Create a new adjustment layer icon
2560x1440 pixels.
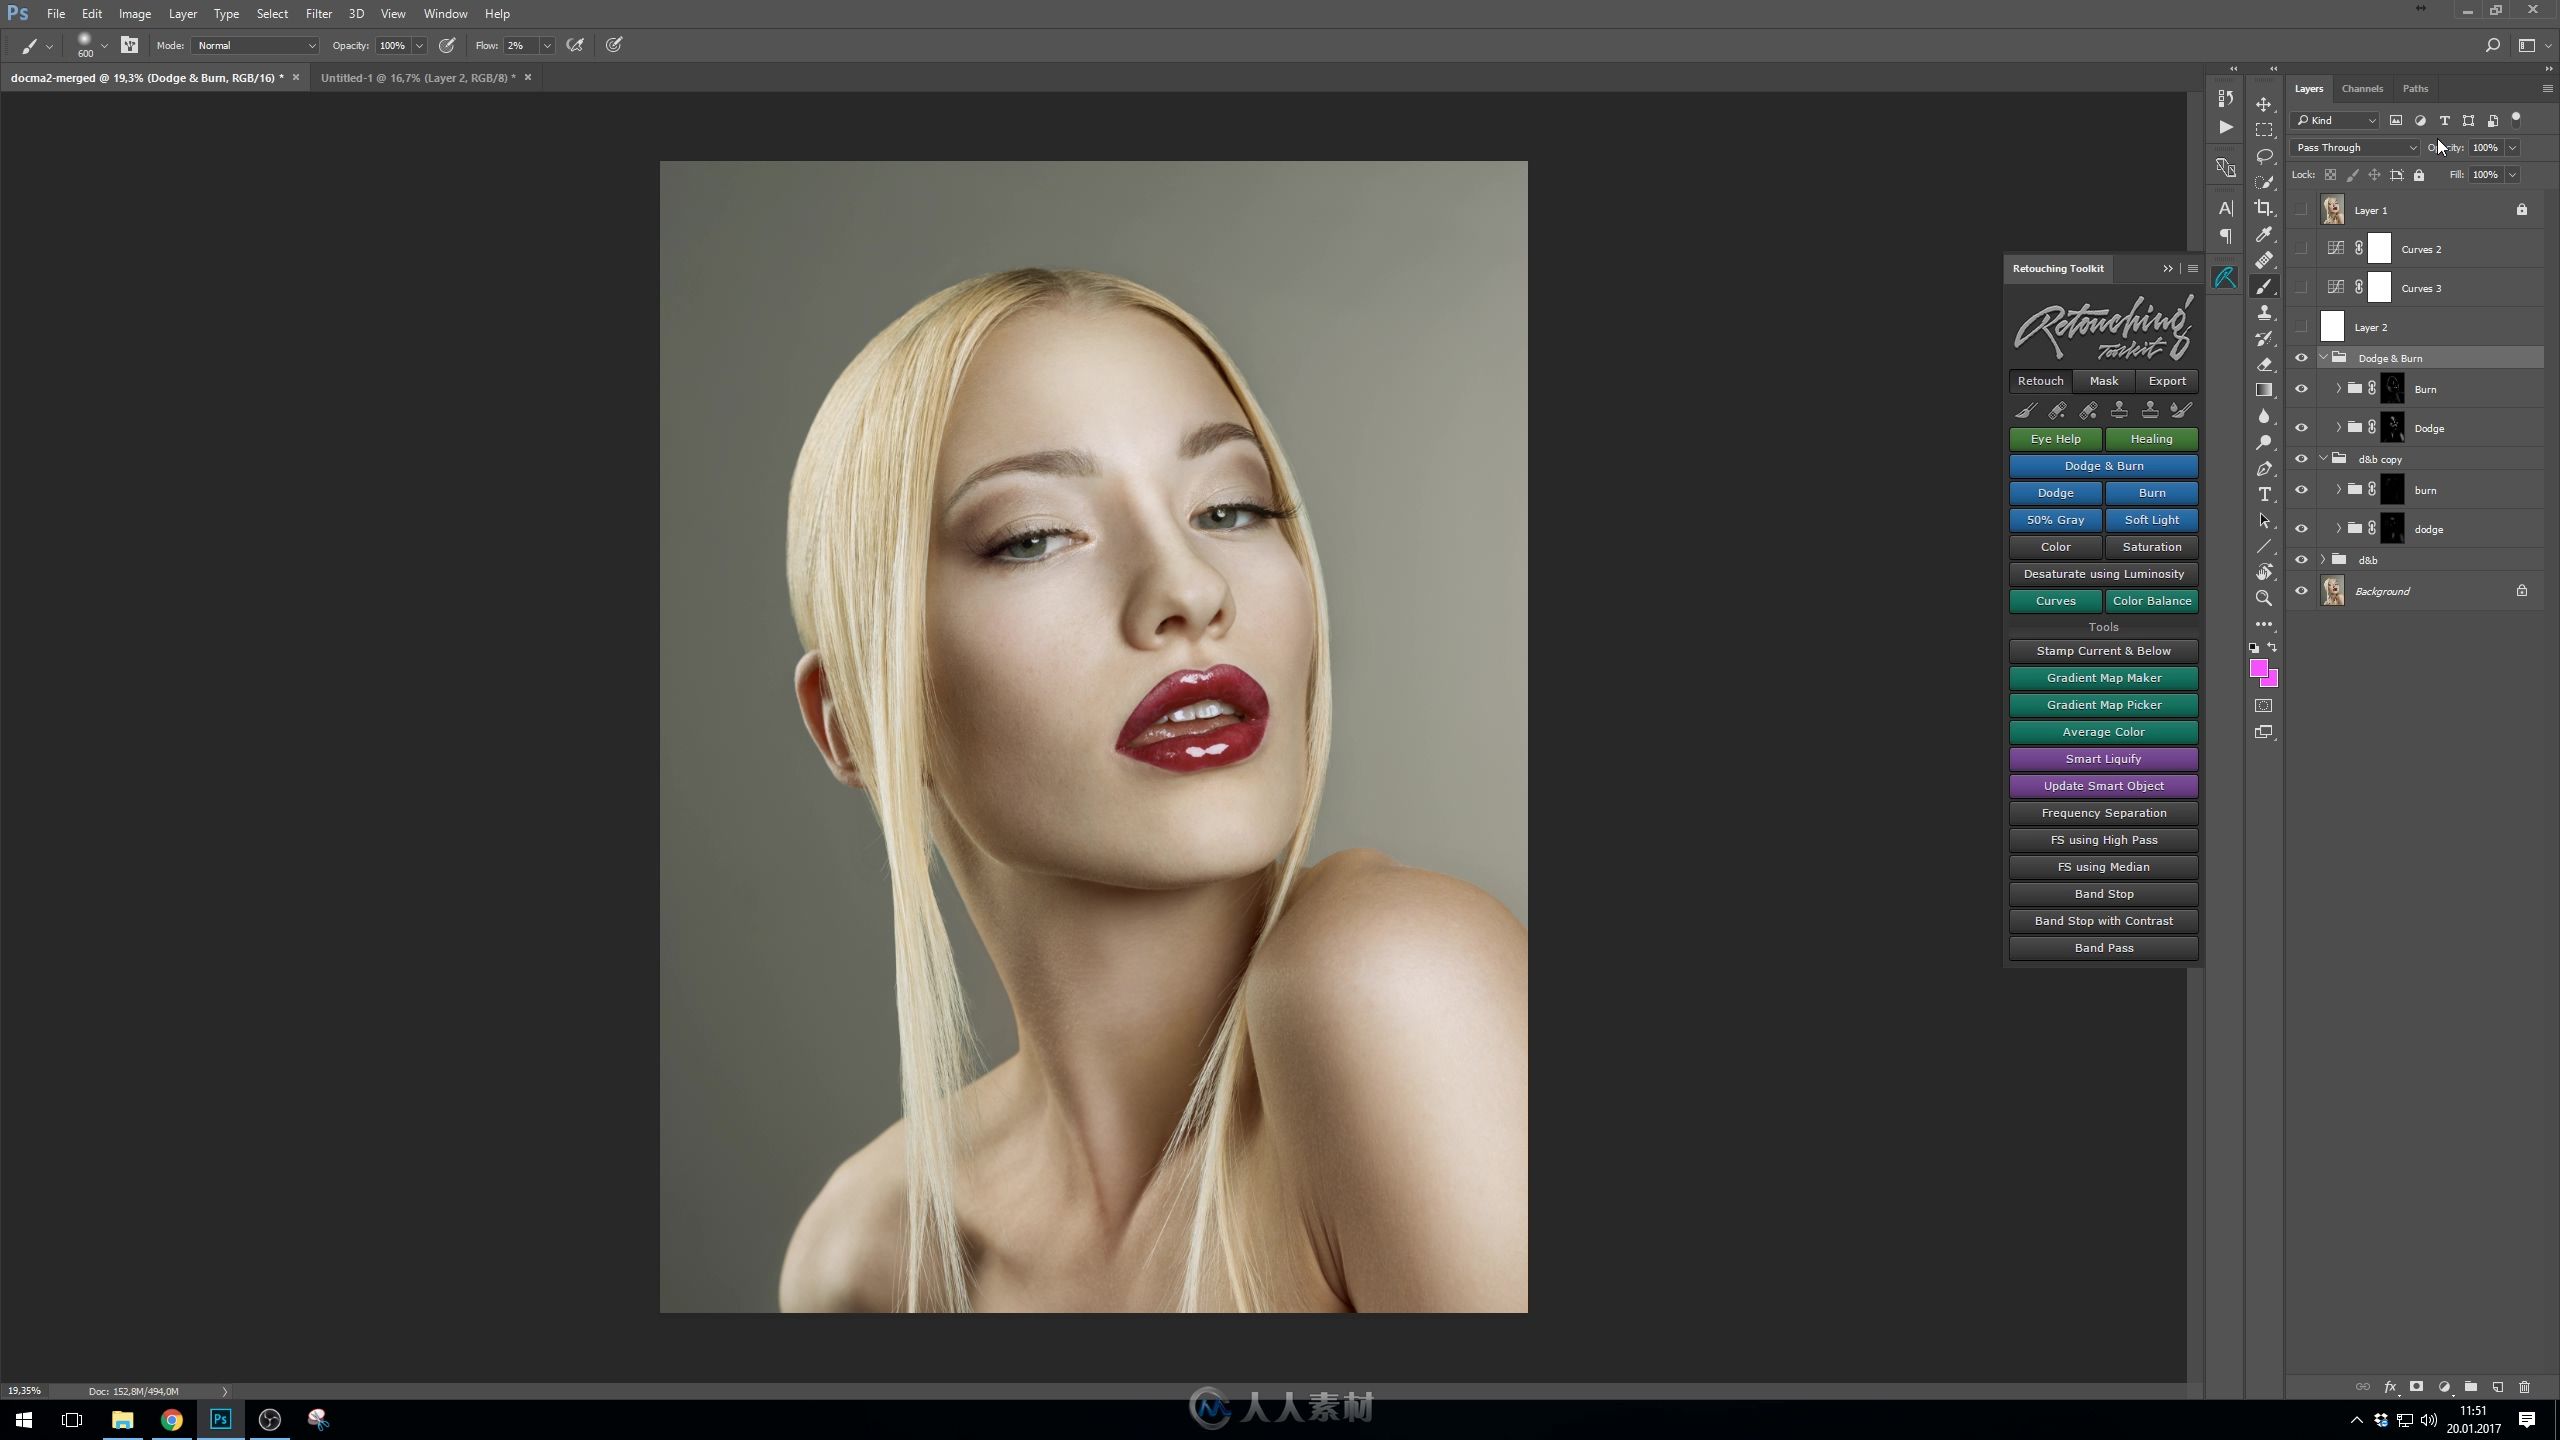pyautogui.click(x=2444, y=1387)
